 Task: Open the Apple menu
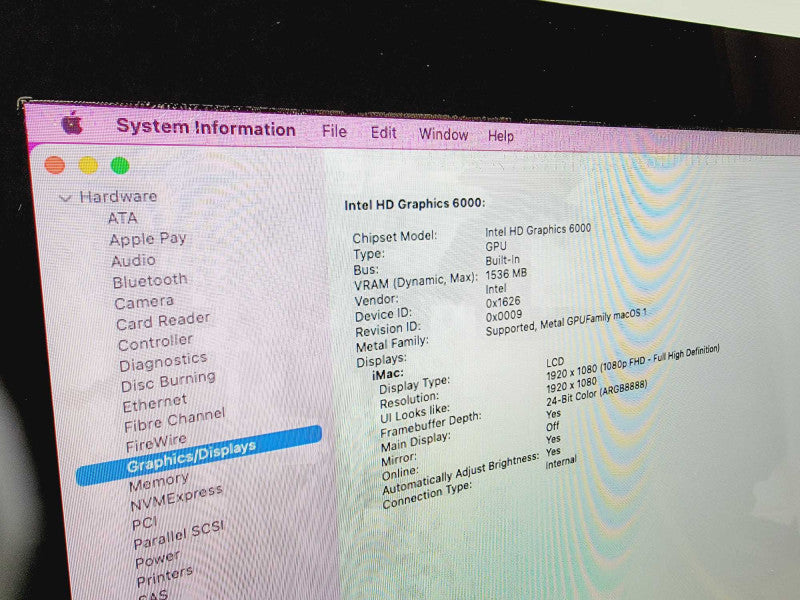pos(72,123)
